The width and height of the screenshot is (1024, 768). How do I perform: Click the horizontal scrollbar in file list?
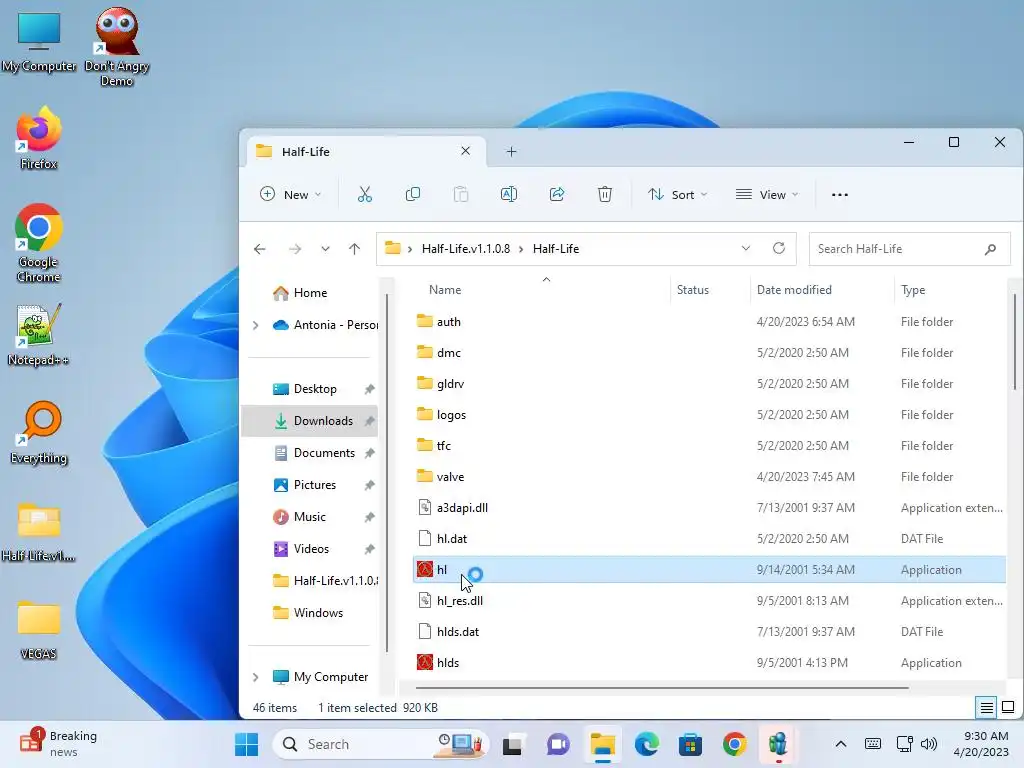coord(662,688)
